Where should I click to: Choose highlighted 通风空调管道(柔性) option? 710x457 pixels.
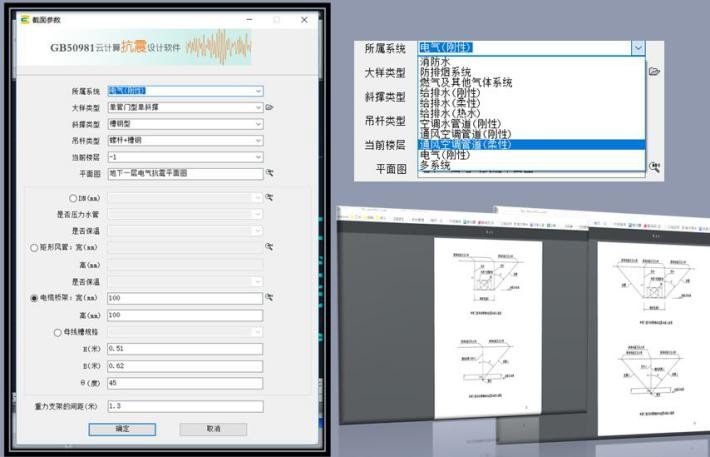pyautogui.click(x=531, y=144)
